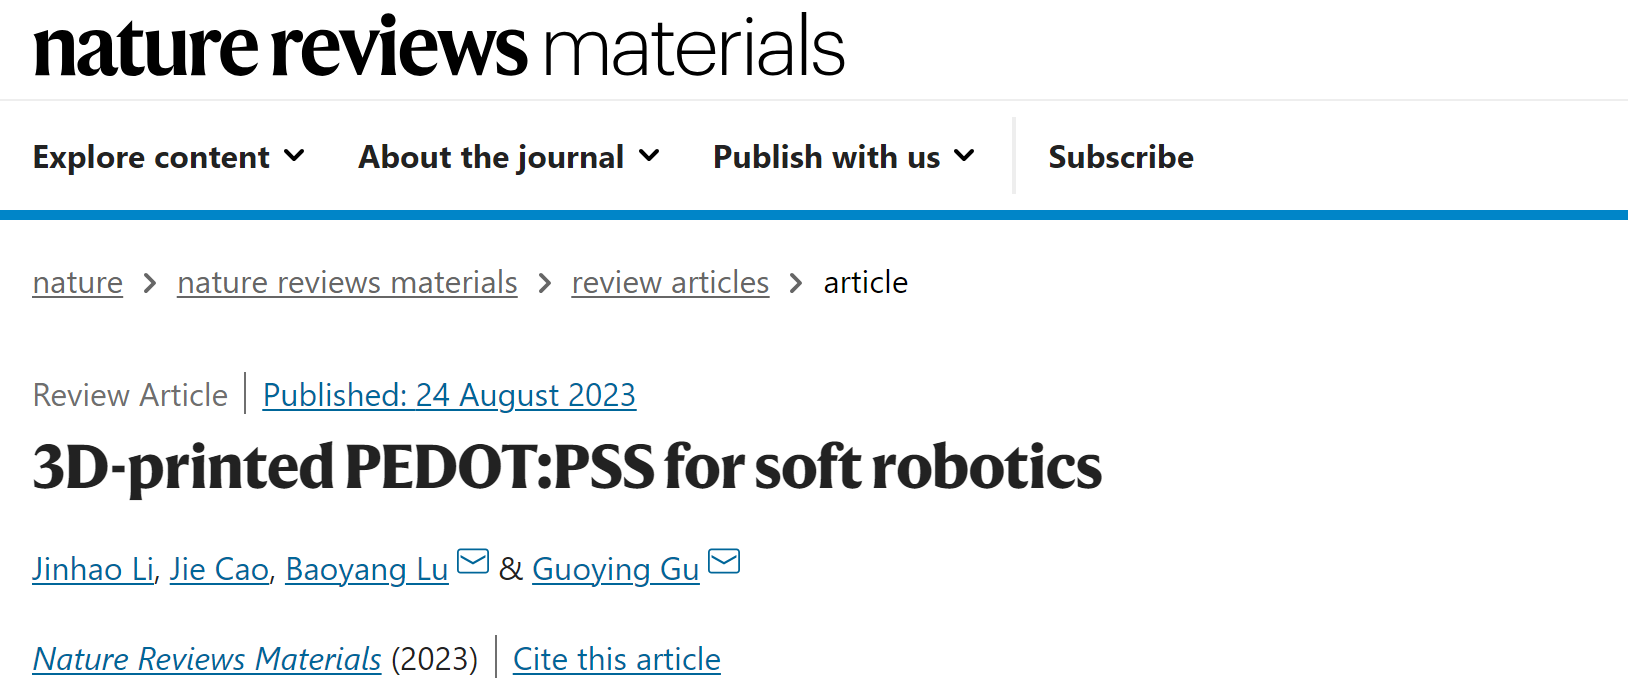Expand the Publish with us menu
The image size is (1628, 692).
tap(843, 157)
